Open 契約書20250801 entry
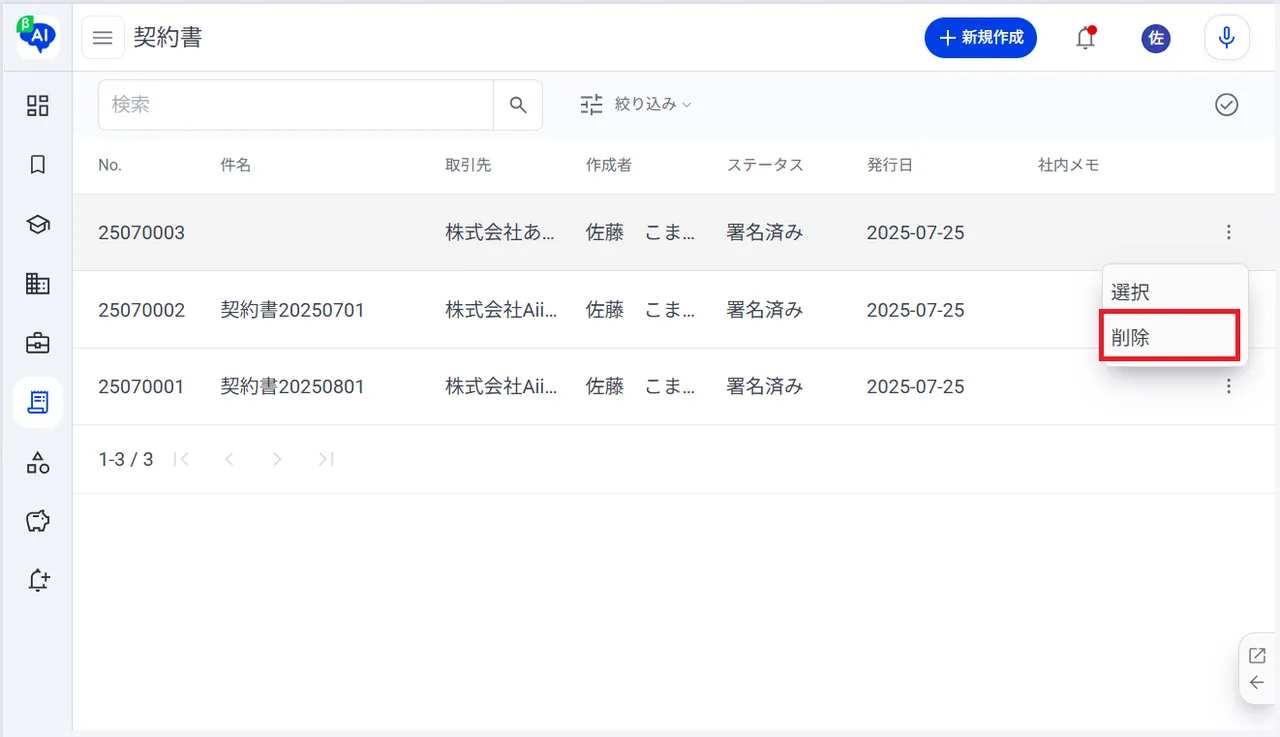The width and height of the screenshot is (1280, 737). pyautogui.click(x=292, y=386)
